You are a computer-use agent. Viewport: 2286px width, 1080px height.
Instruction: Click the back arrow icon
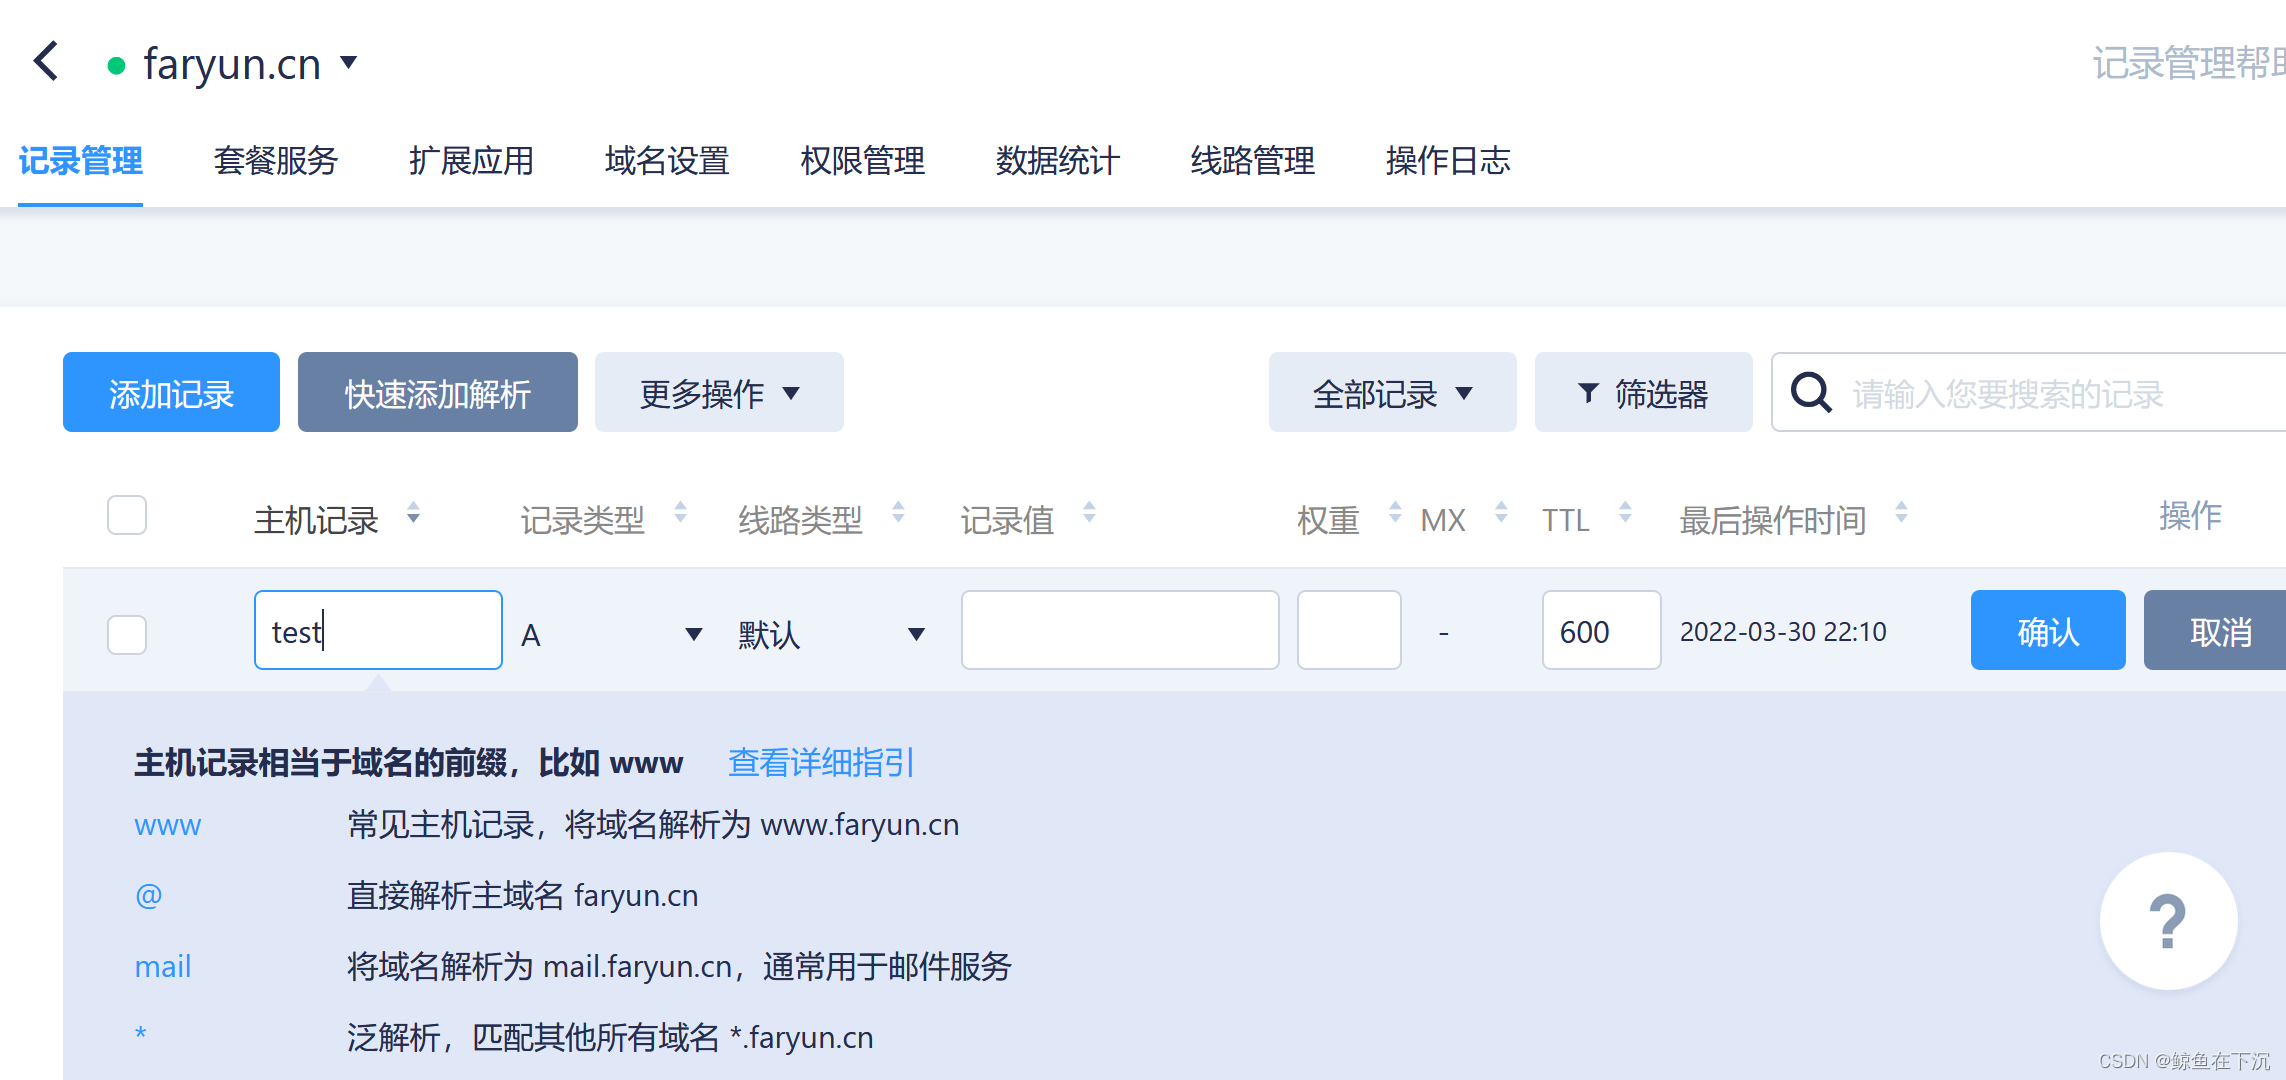click(x=47, y=61)
